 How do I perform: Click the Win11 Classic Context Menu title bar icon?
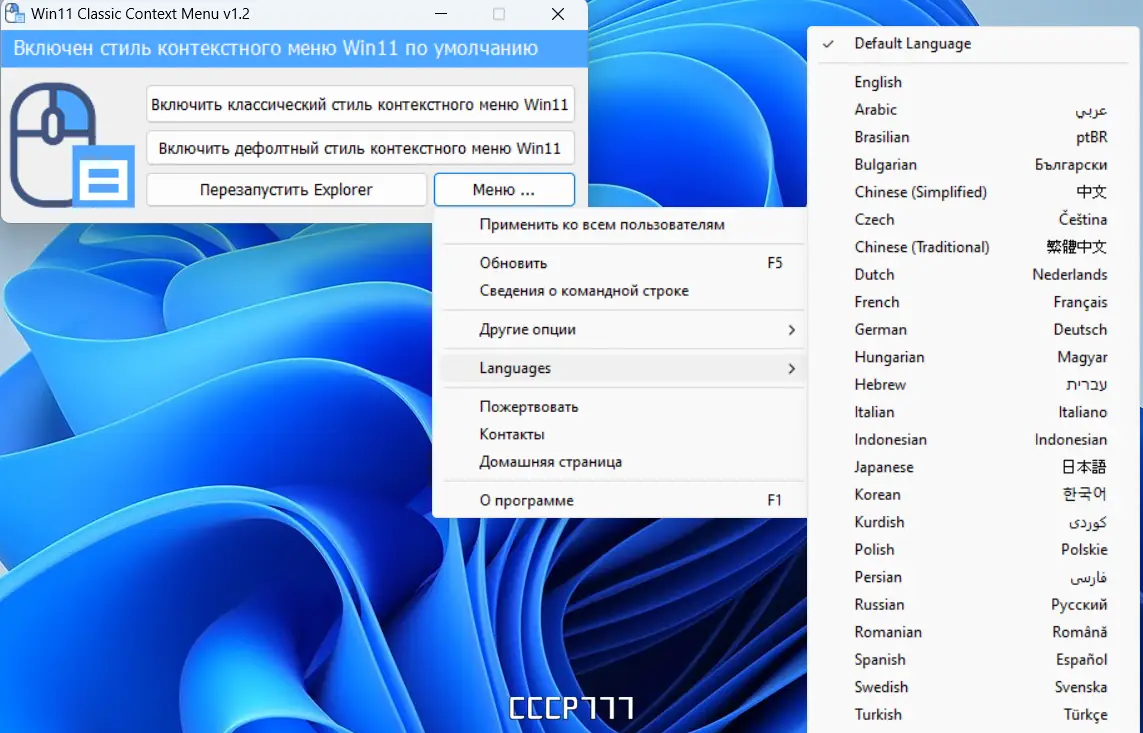click(15, 13)
